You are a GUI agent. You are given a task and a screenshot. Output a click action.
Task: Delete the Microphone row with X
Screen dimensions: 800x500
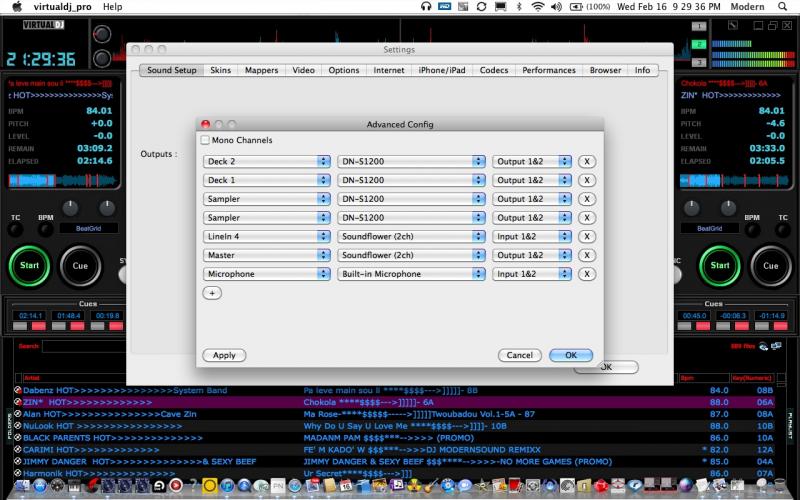[587, 274]
